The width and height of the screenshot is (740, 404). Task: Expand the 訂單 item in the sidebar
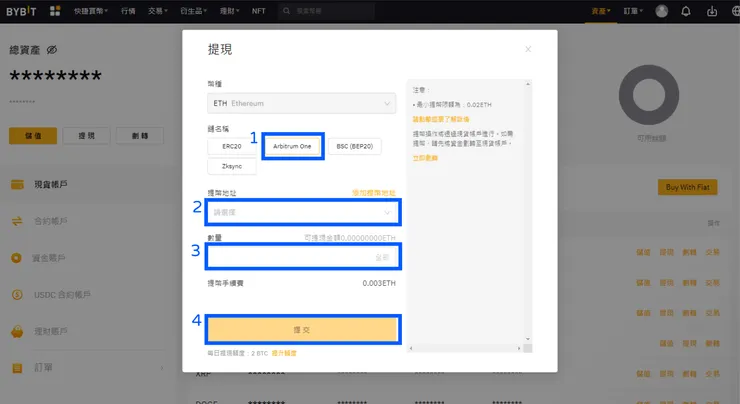click(87, 368)
